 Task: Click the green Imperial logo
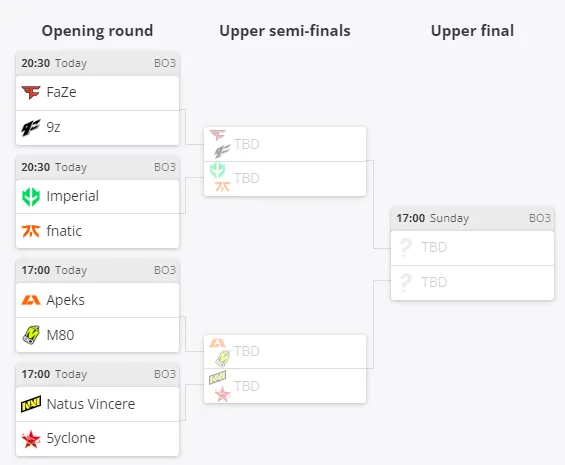point(31,196)
